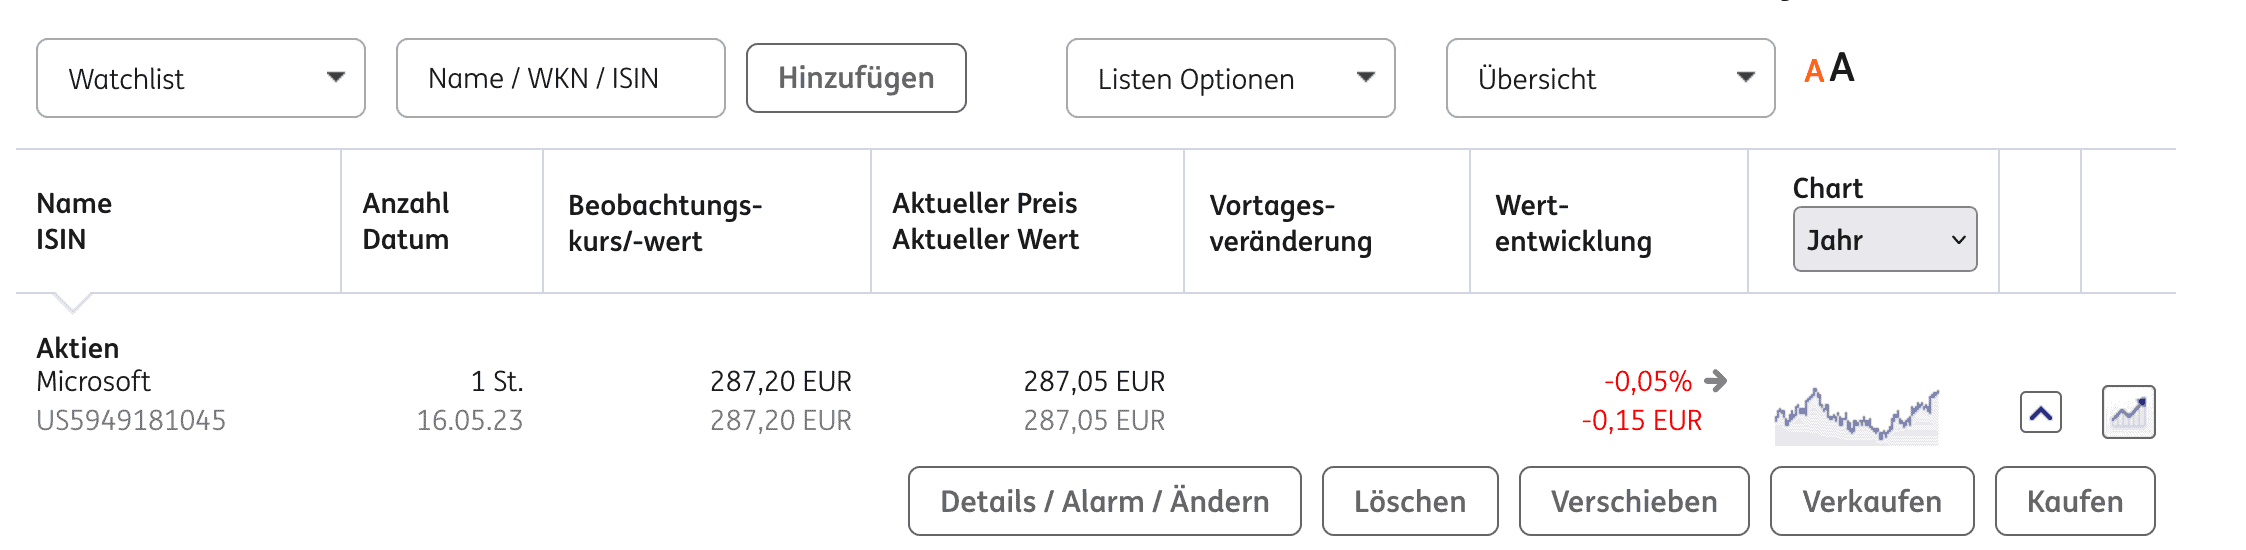This screenshot has width=2246, height=550.
Task: Click the Löschen button
Action: 1409,501
